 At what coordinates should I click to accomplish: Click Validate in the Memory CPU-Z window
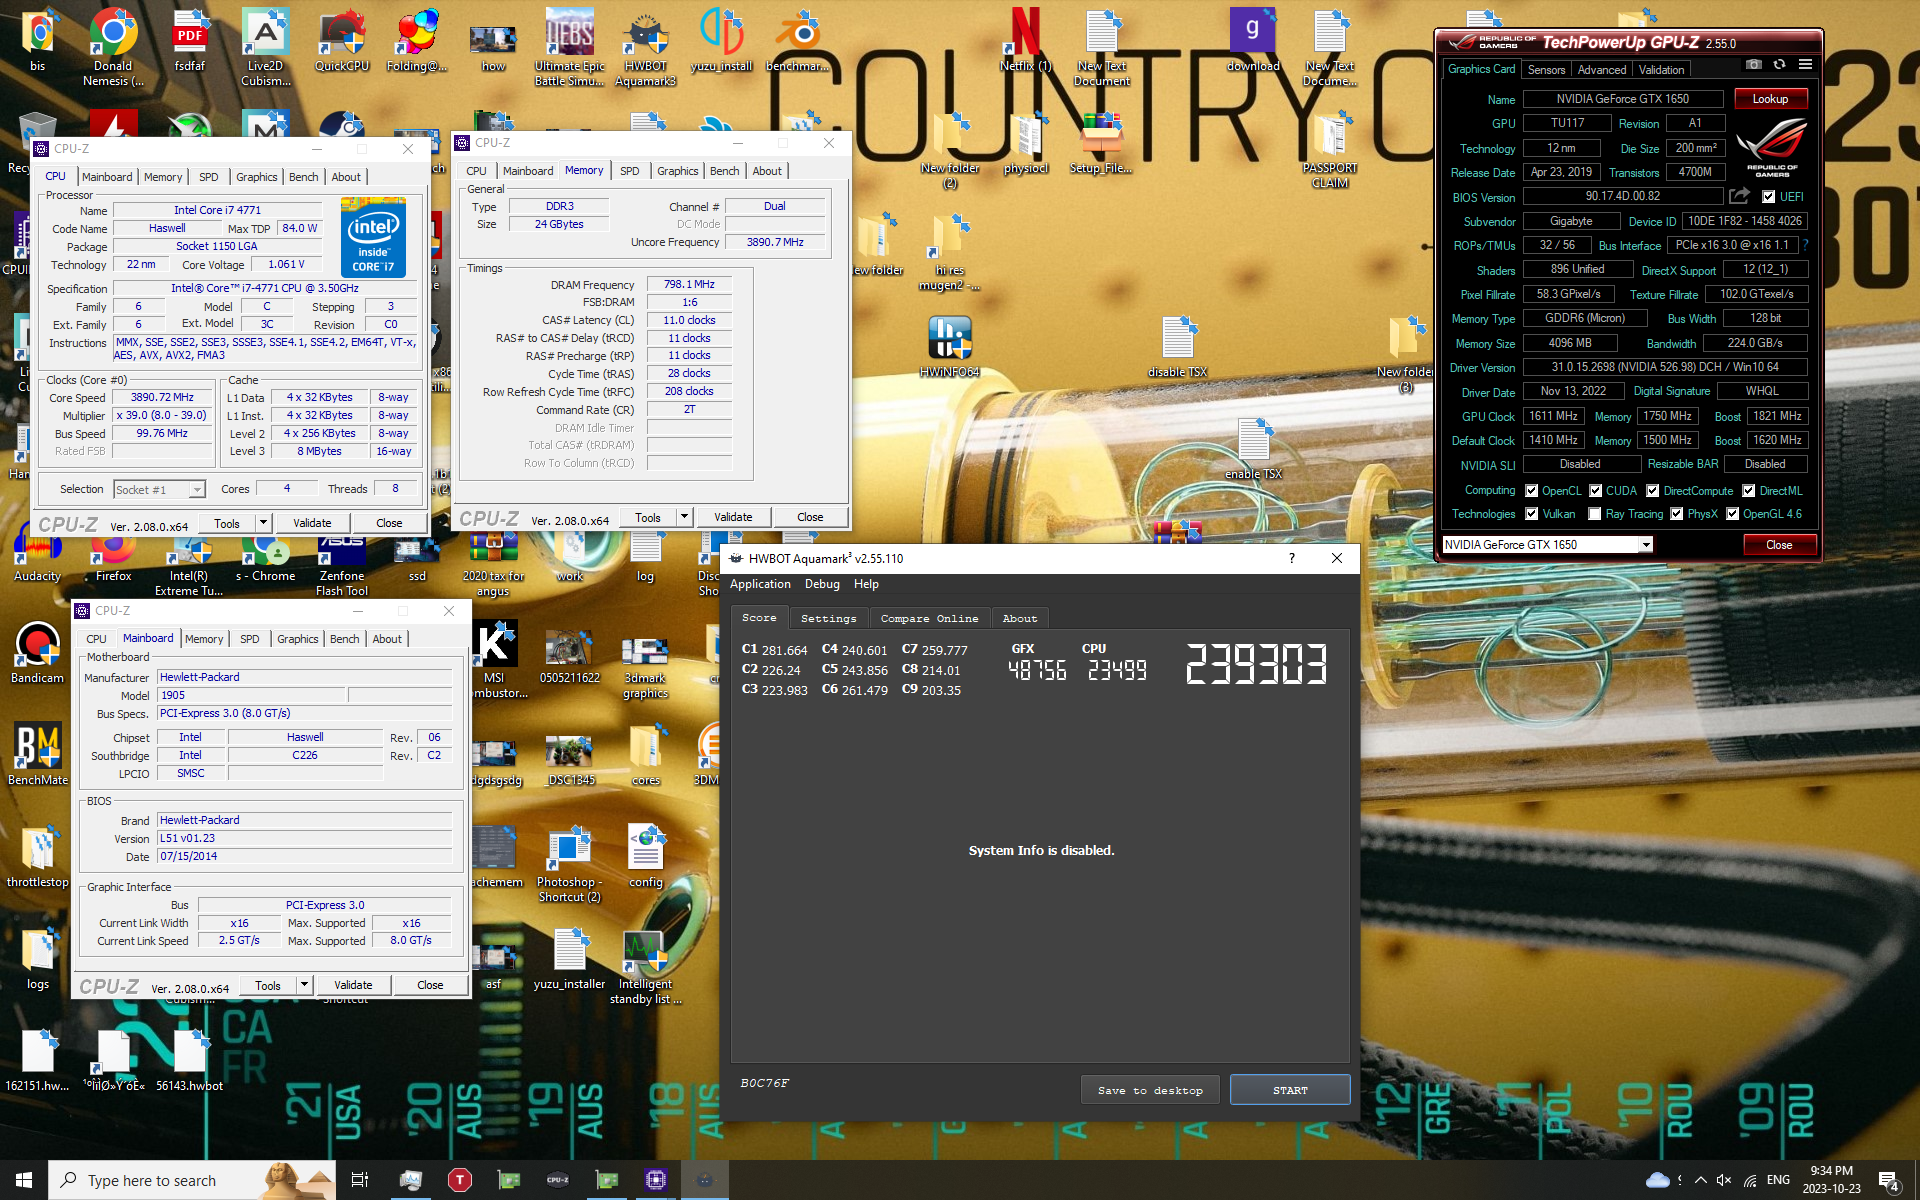pos(733,517)
